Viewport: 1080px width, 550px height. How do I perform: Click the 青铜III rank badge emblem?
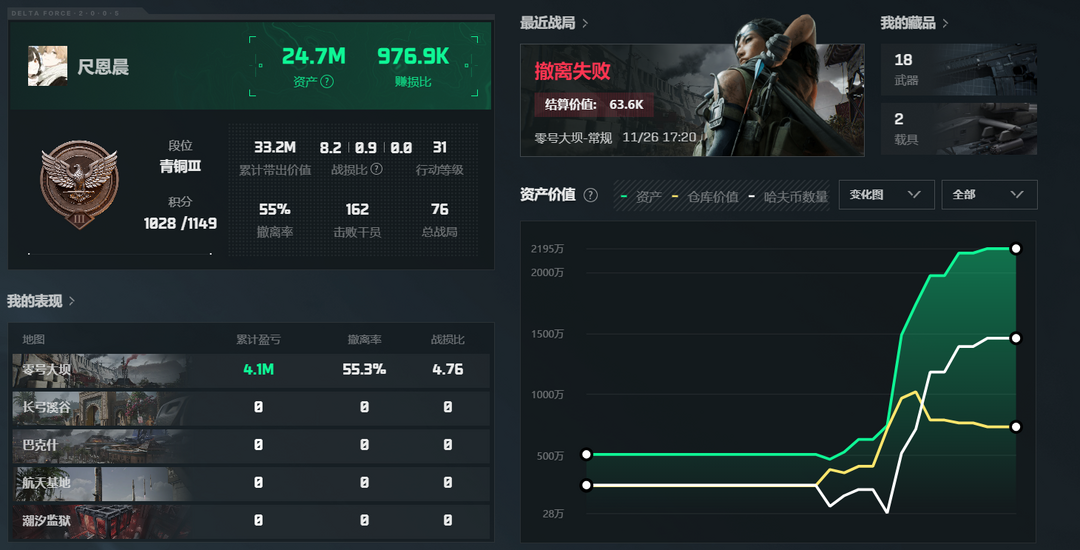(x=78, y=183)
